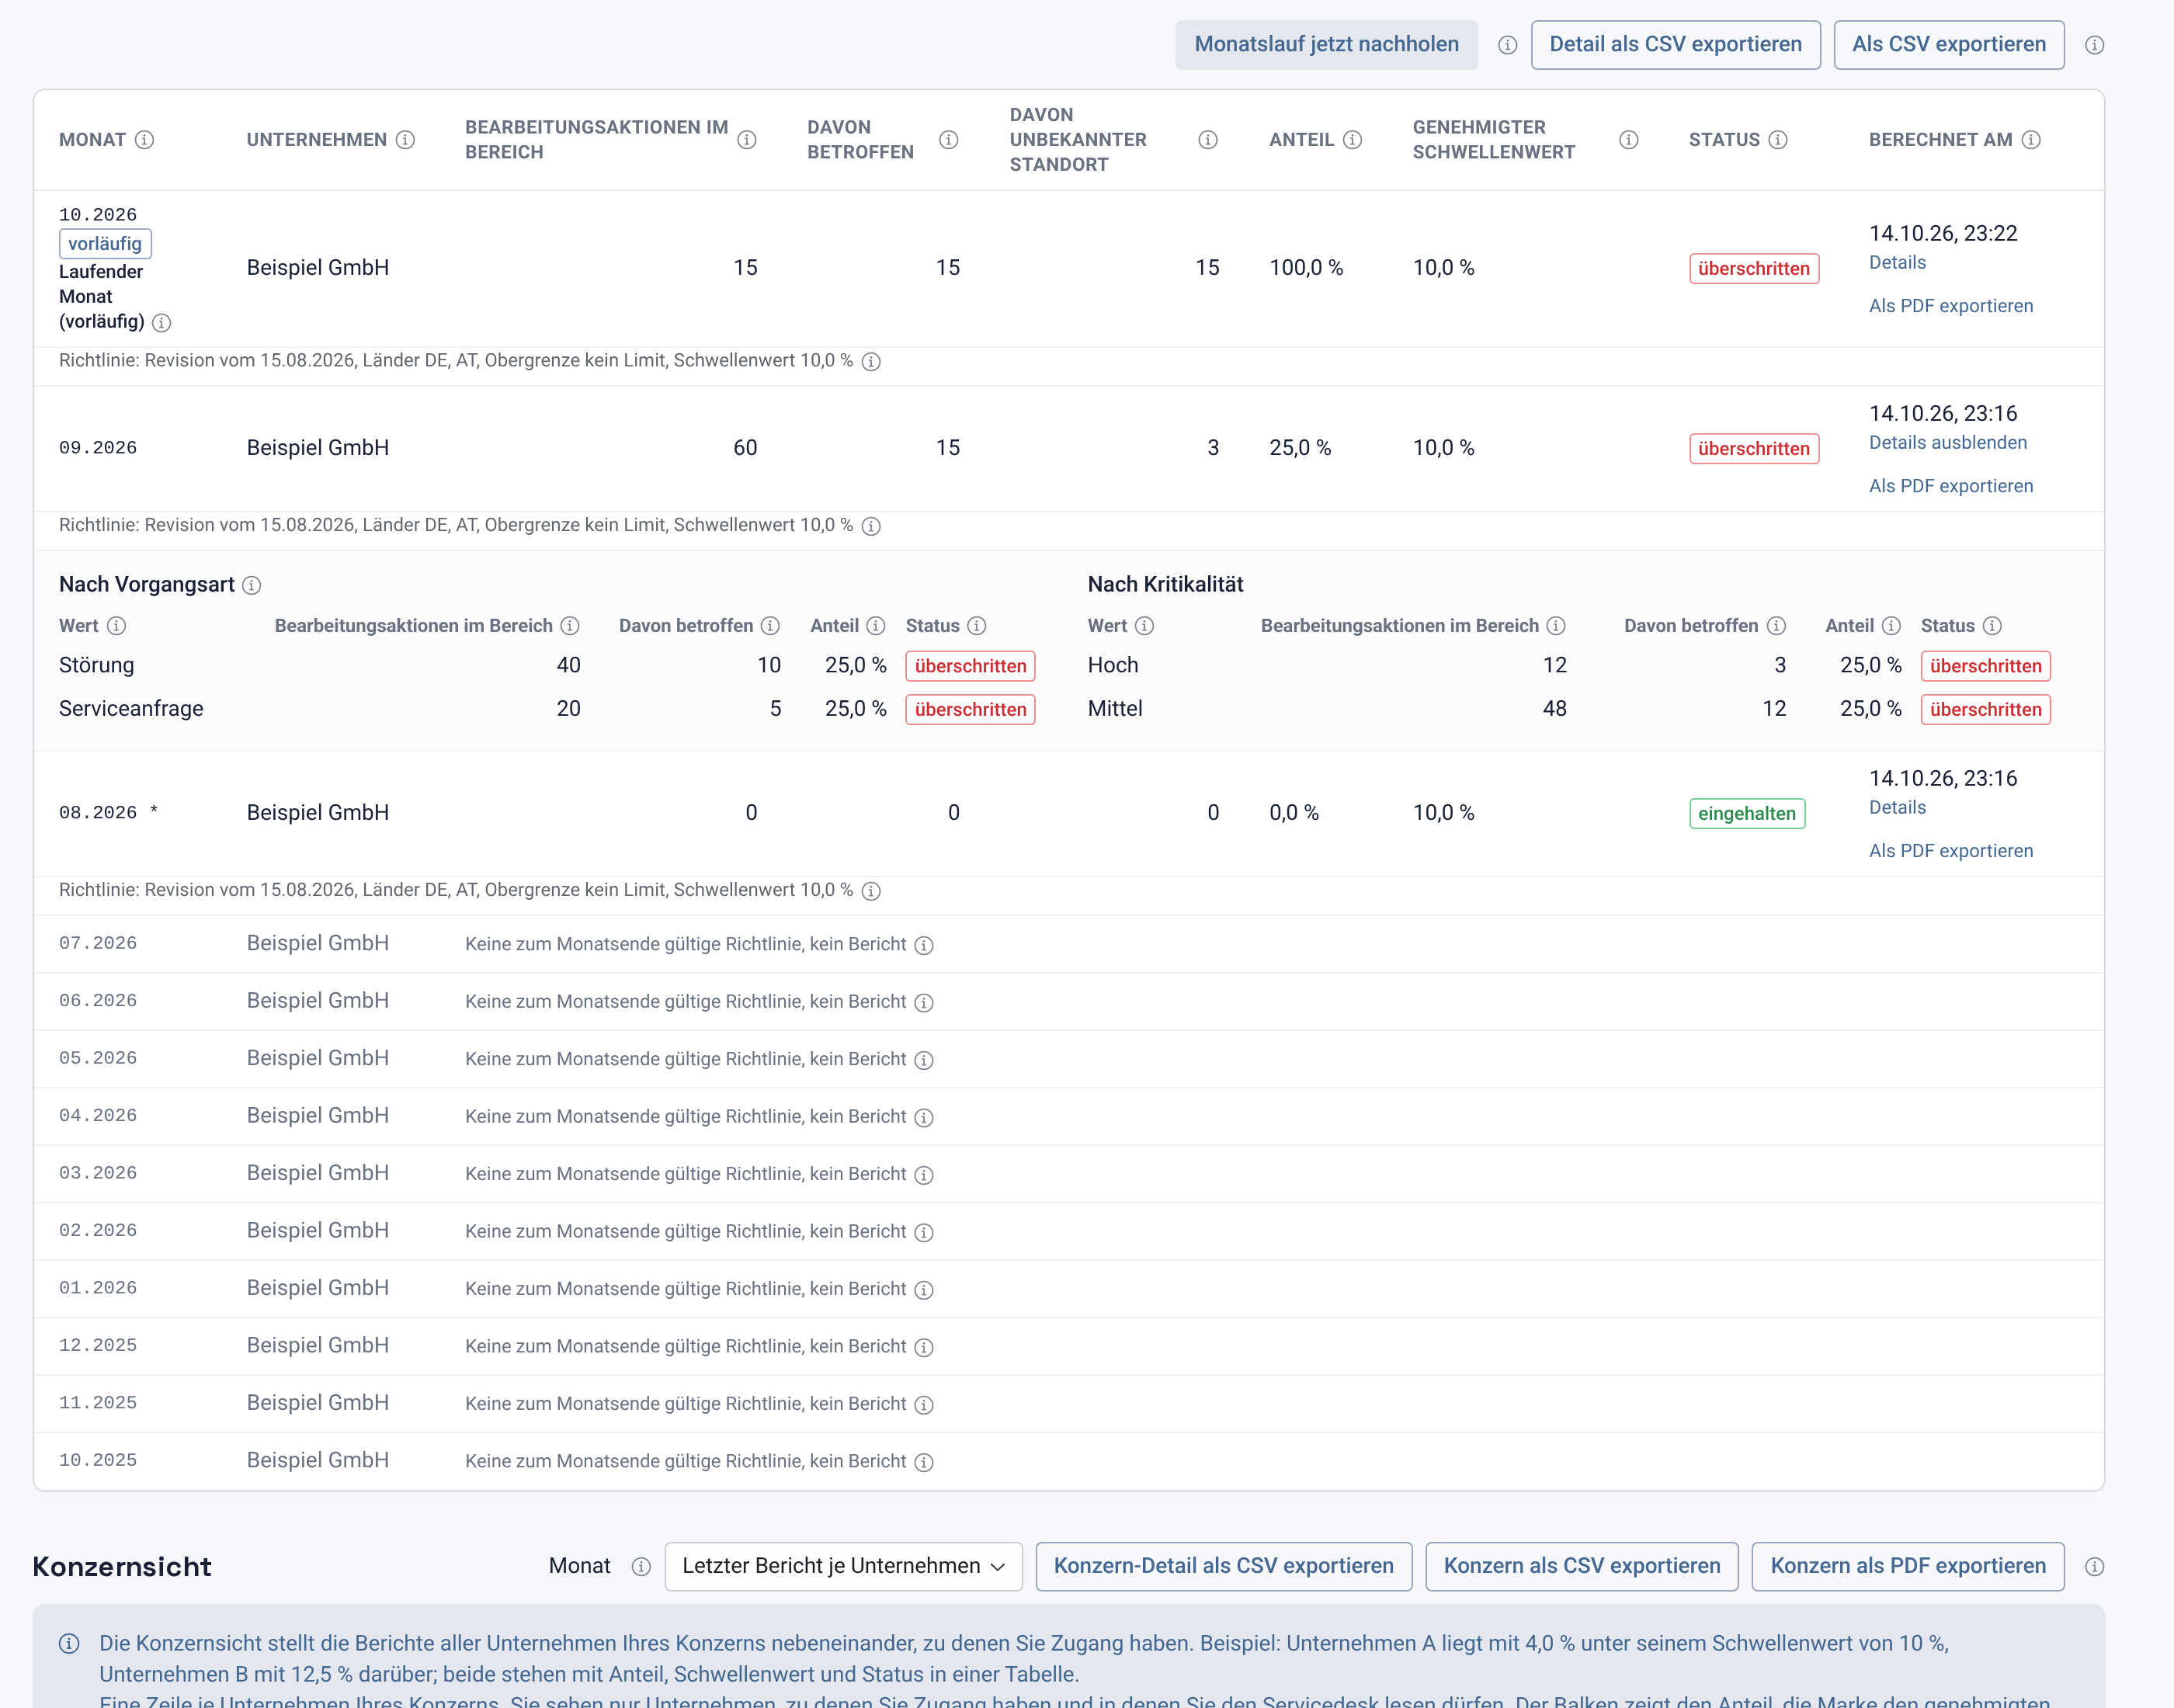Click info icon next to Nach Vorgangsart heading
This screenshot has width=2174, height=1708.
pos(252,586)
